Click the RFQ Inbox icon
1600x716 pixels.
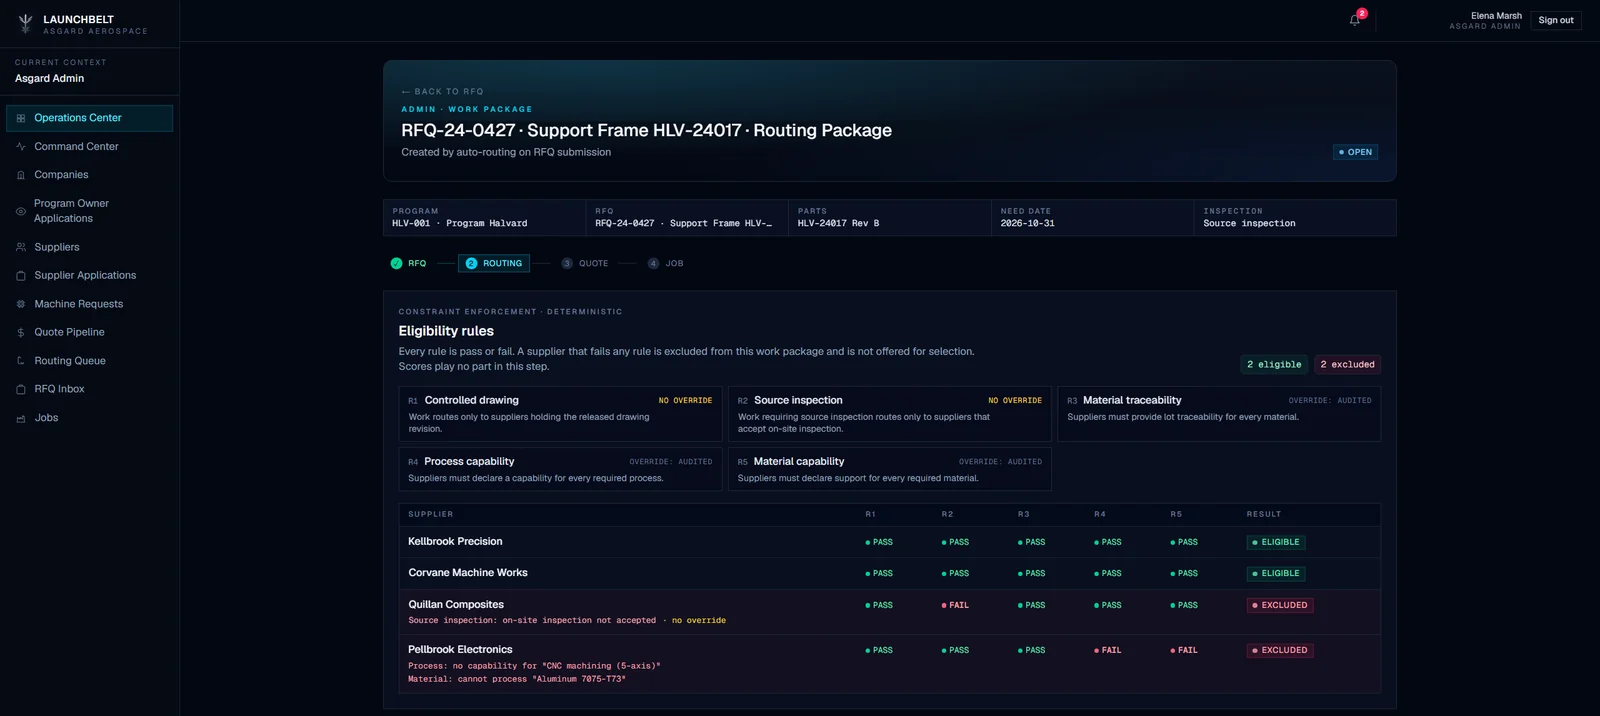click(x=21, y=389)
